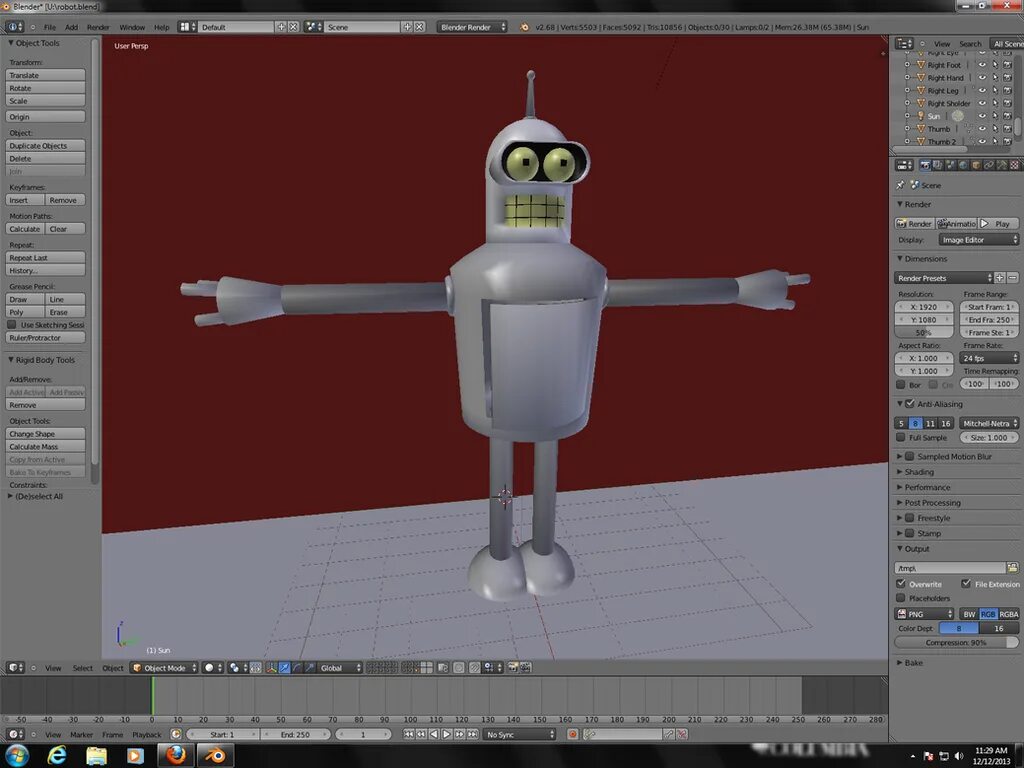Open the No Sync dropdown
Screen dimensions: 1024x768
519,735
